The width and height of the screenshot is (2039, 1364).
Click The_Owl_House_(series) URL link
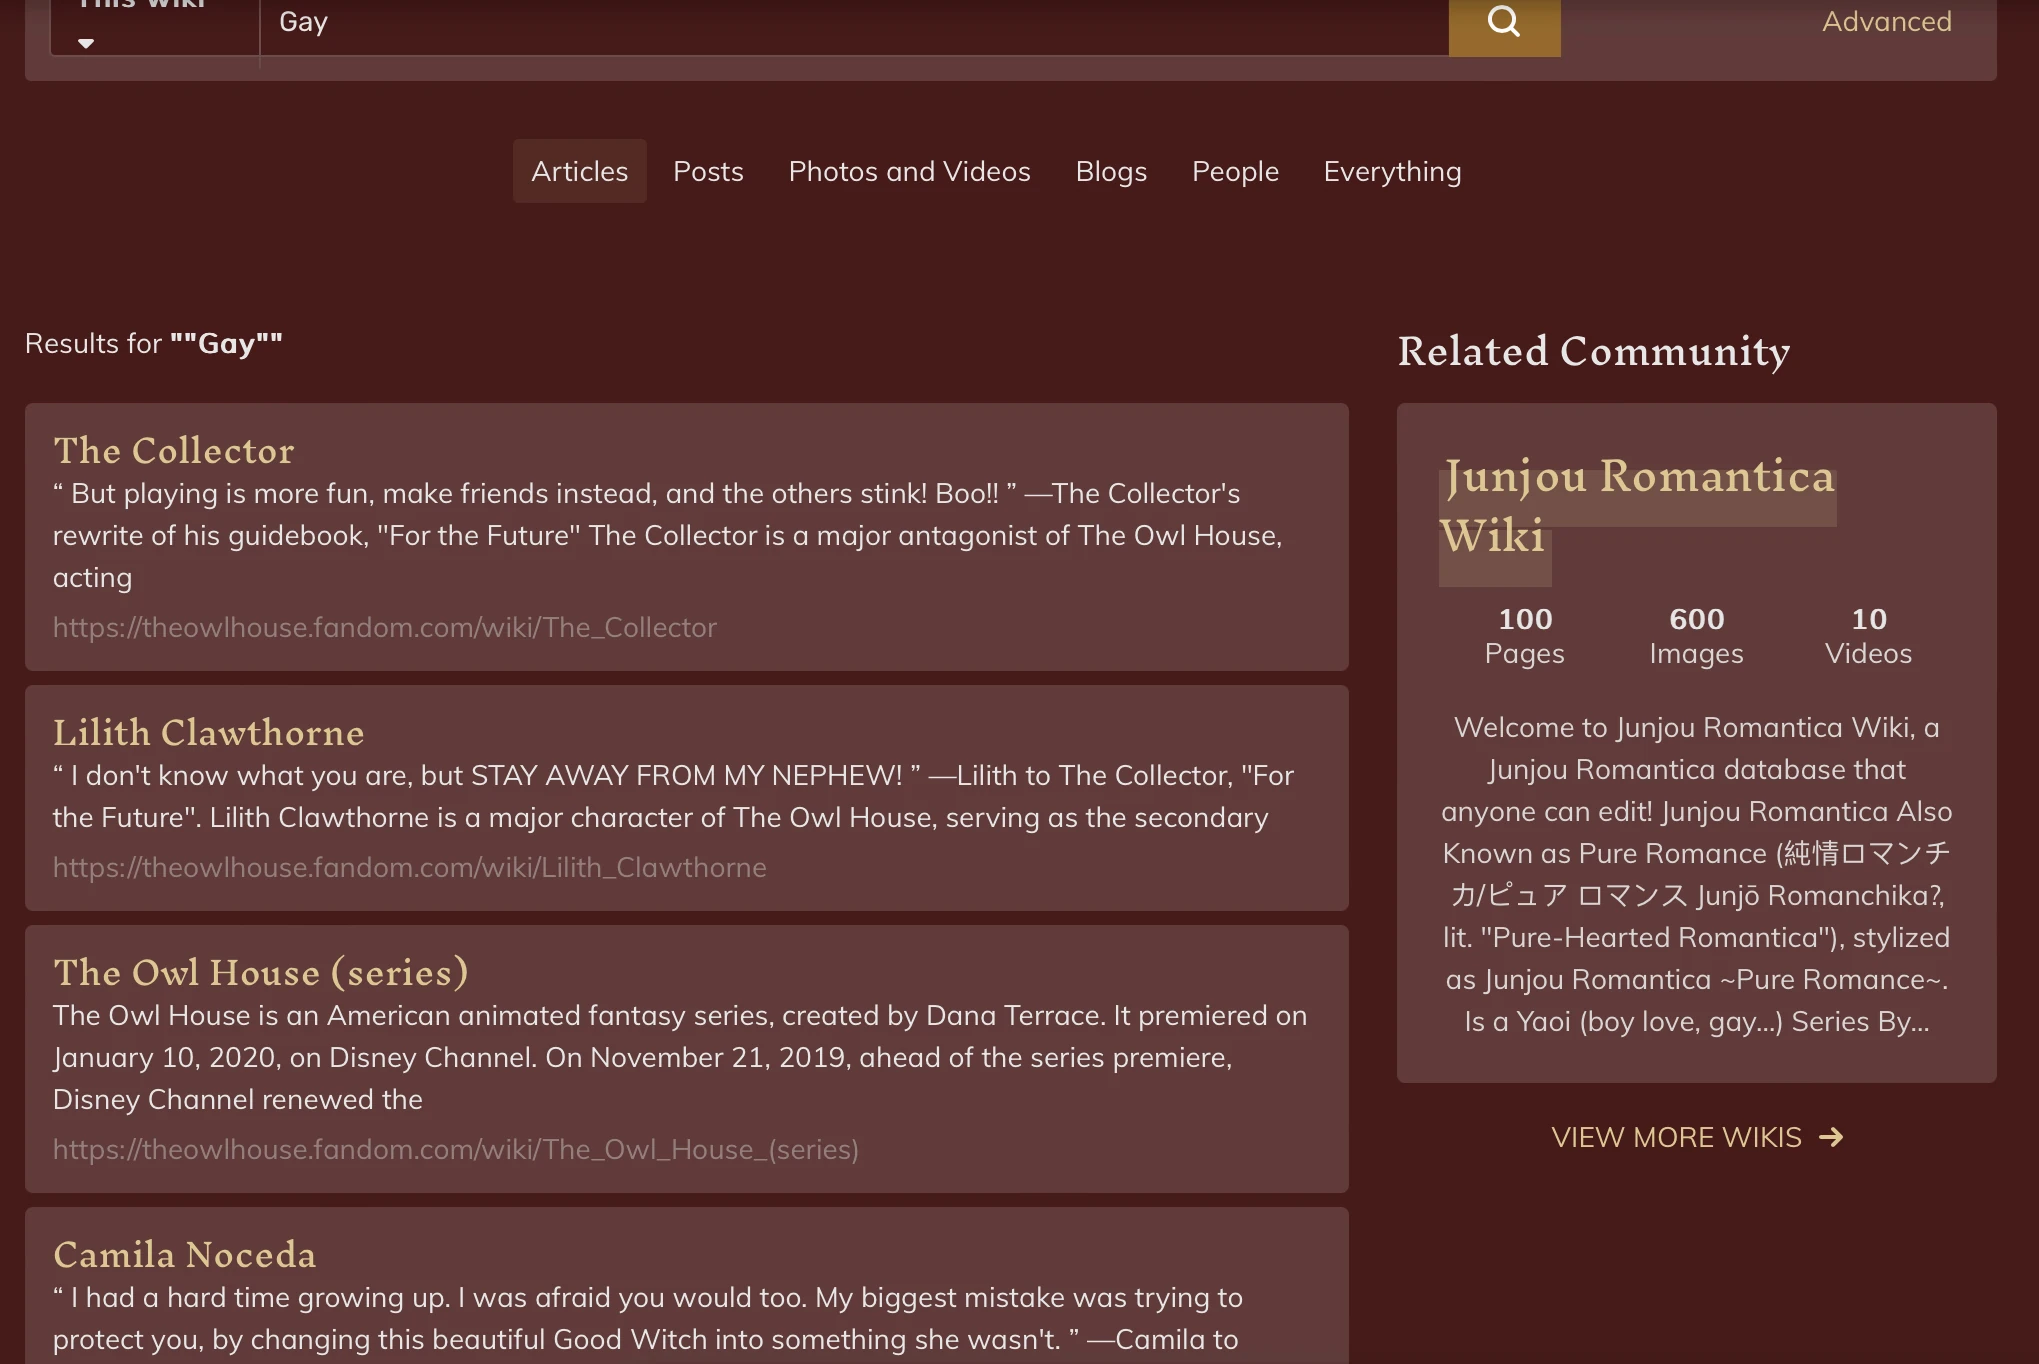(456, 1149)
